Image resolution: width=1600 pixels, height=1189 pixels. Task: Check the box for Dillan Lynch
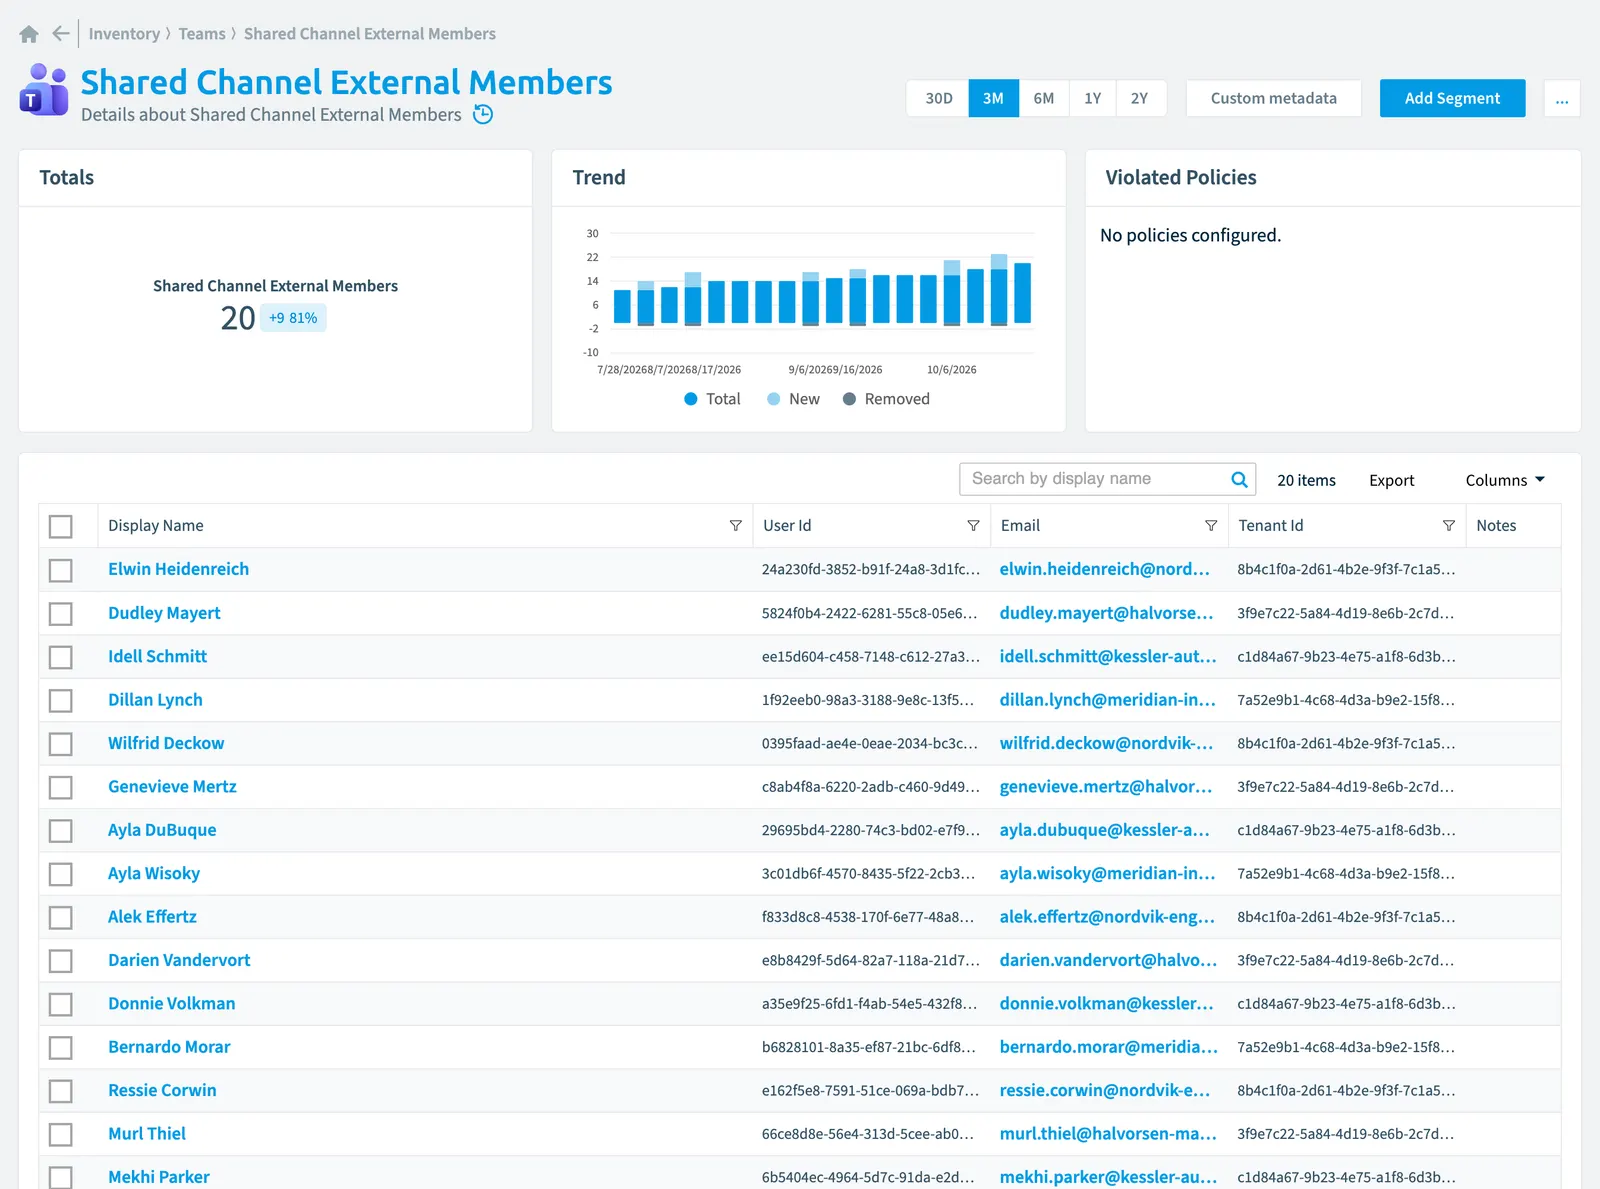coord(61,700)
